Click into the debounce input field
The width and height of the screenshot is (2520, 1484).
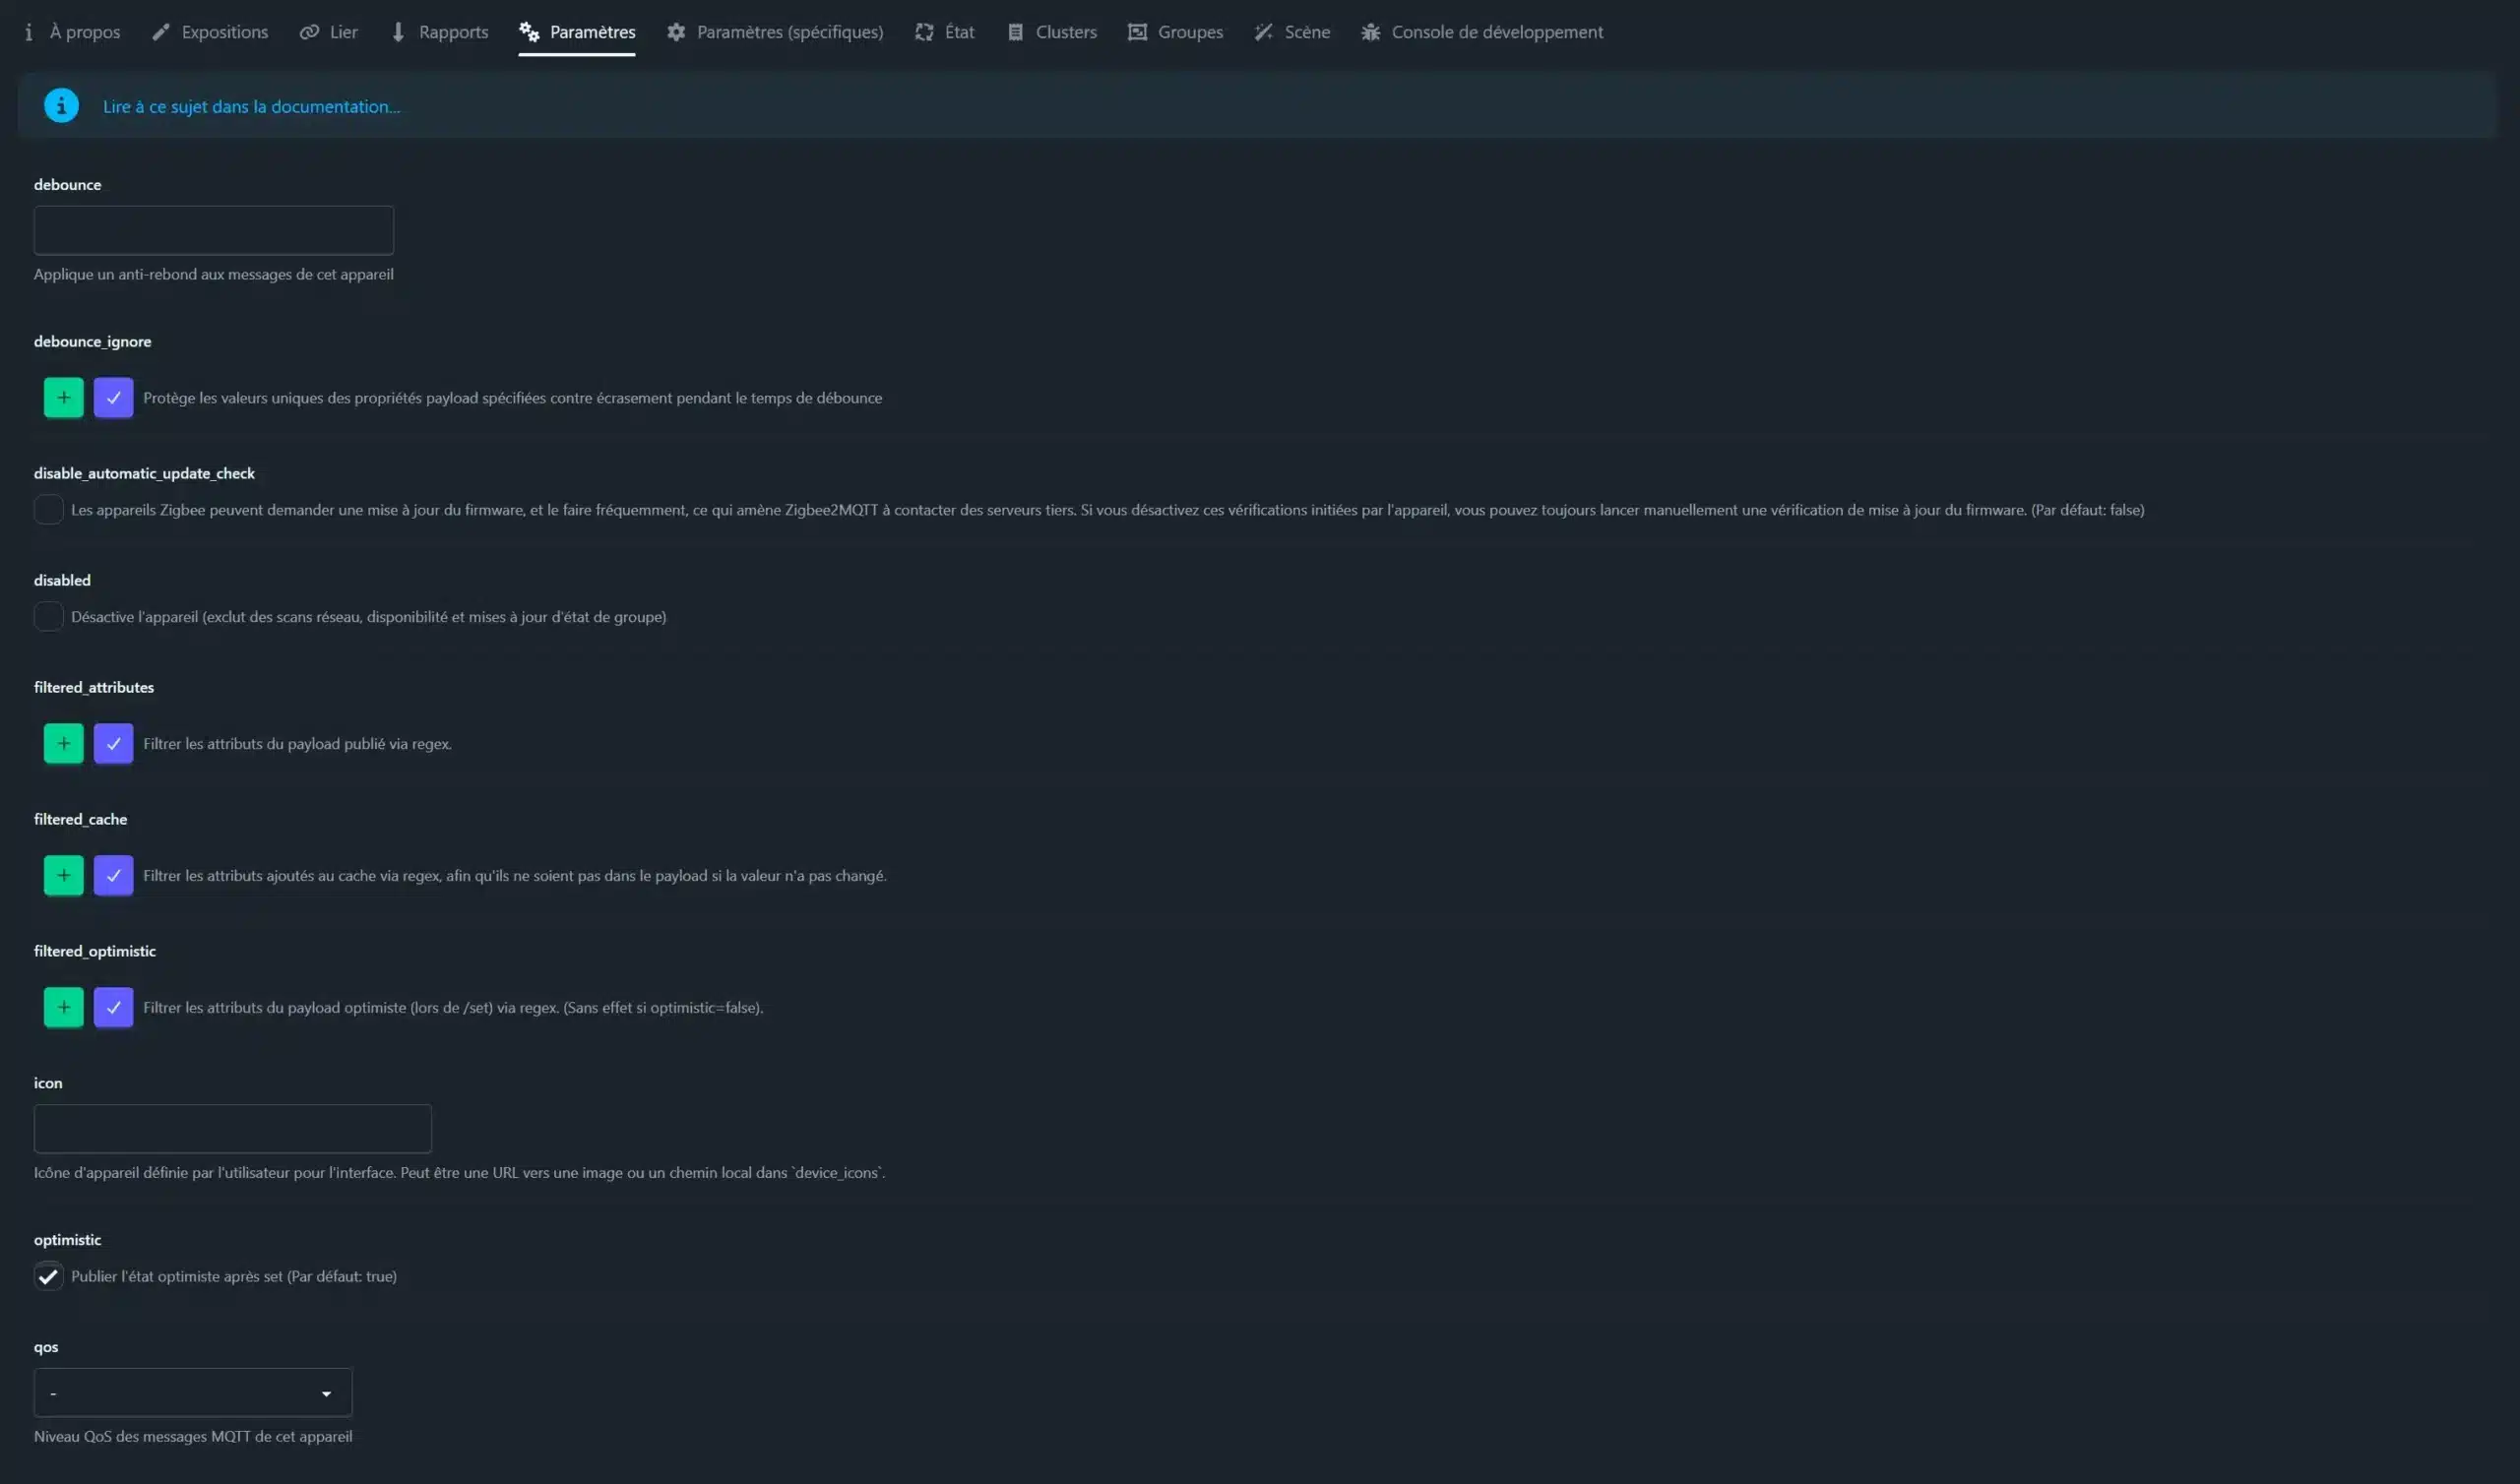coord(213,231)
